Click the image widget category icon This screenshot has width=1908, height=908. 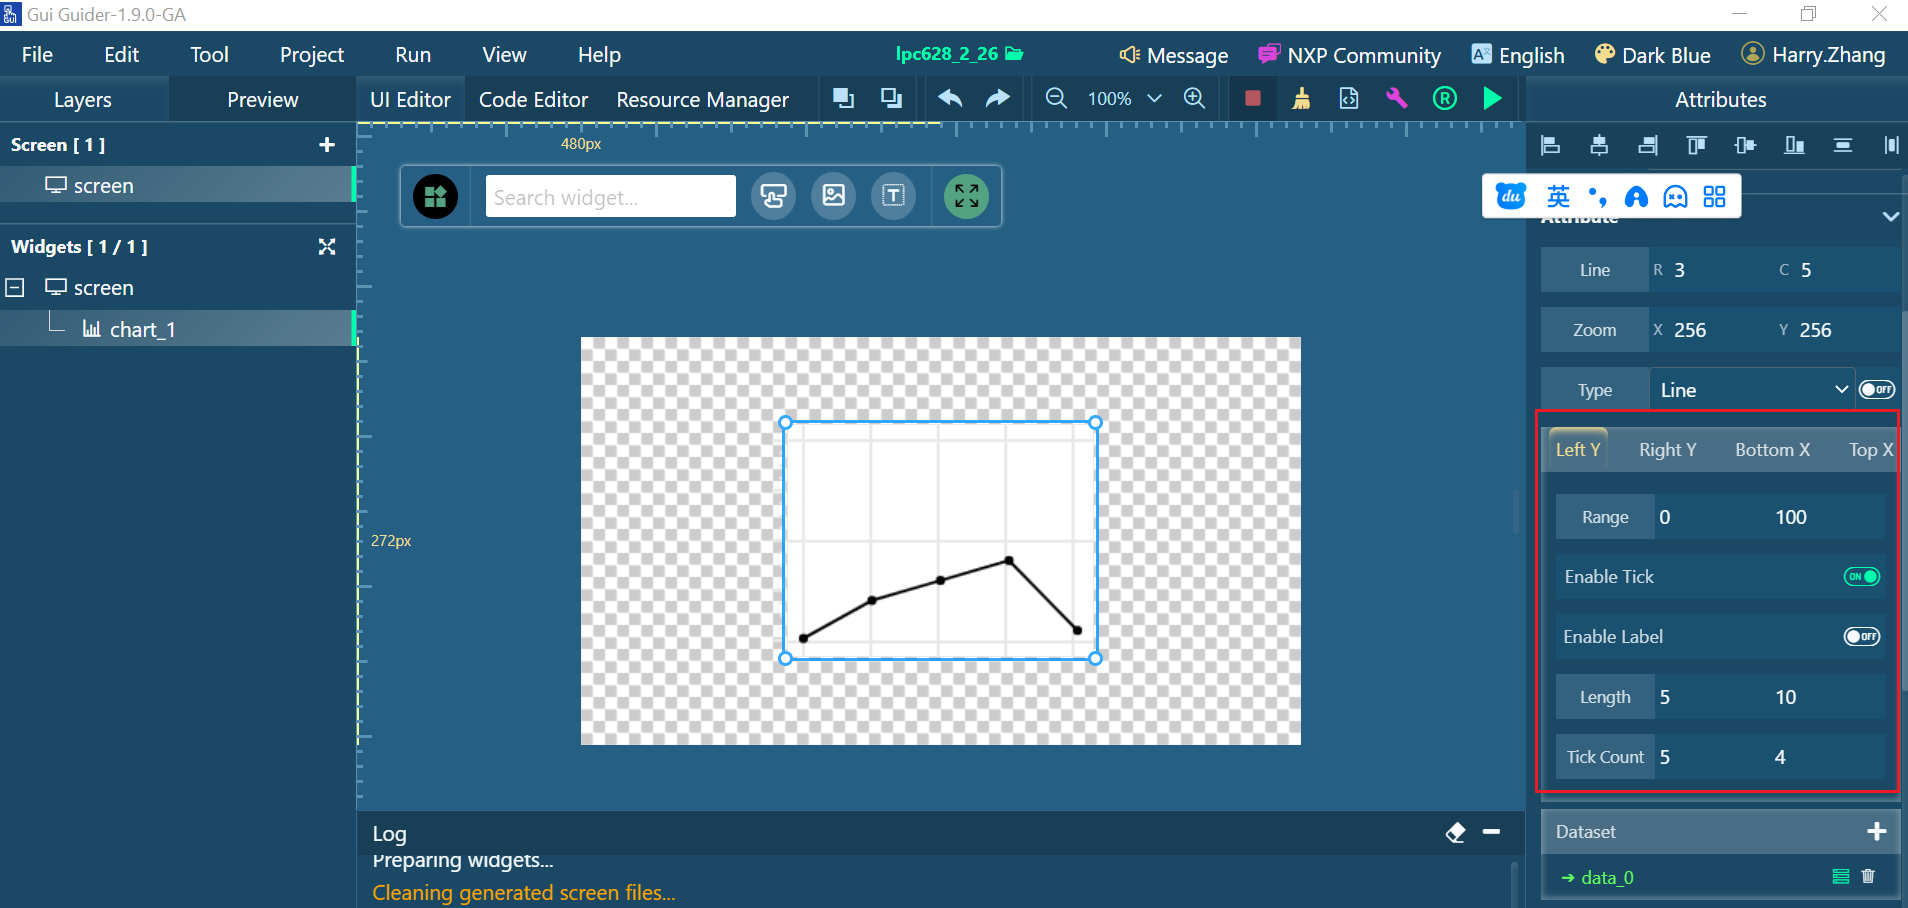[834, 196]
